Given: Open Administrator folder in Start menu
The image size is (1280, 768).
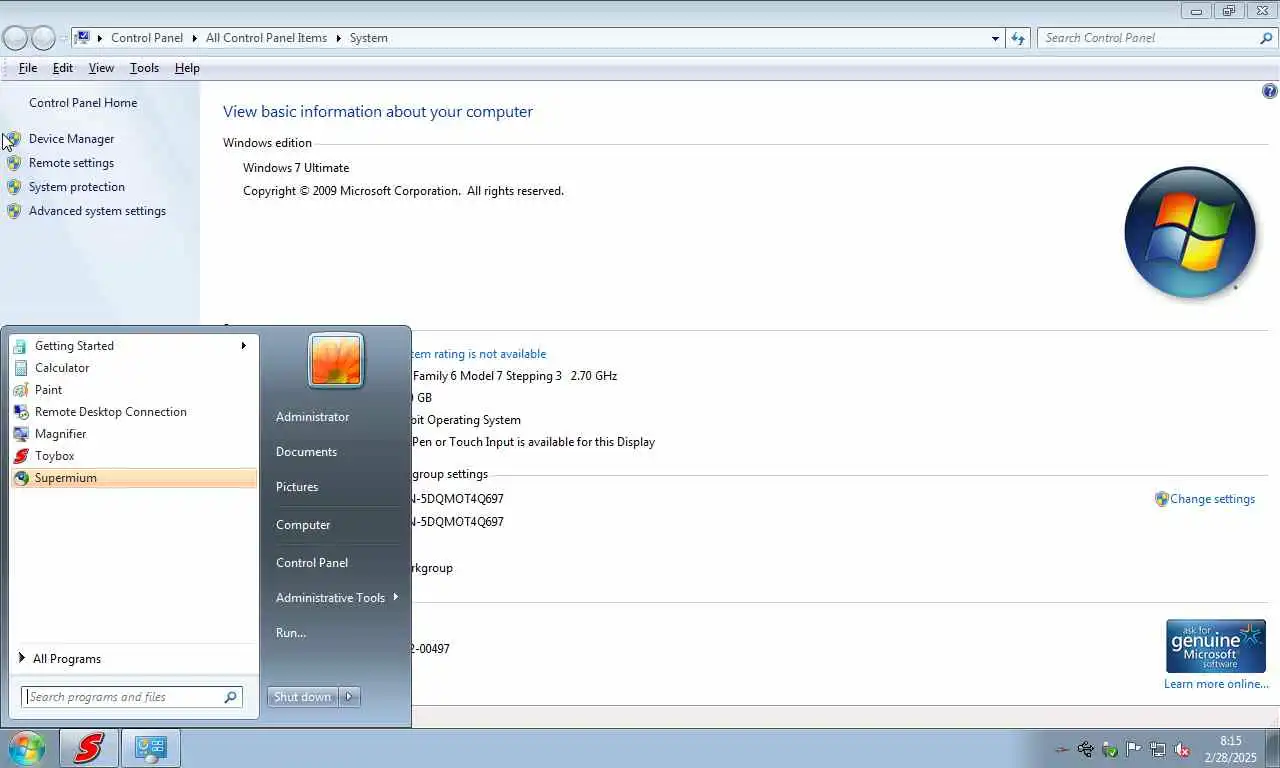Looking at the screenshot, I should coord(312,417).
